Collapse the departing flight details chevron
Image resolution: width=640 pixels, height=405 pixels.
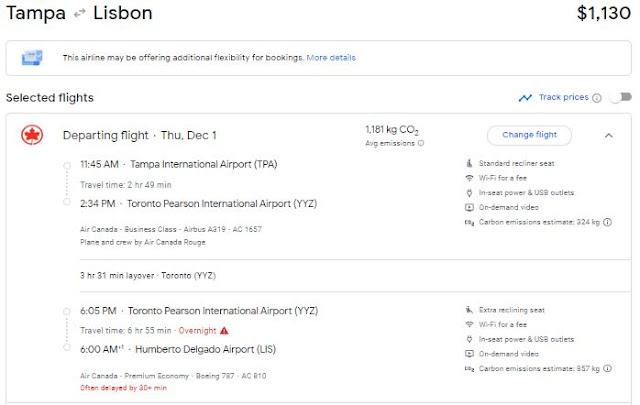pos(609,135)
